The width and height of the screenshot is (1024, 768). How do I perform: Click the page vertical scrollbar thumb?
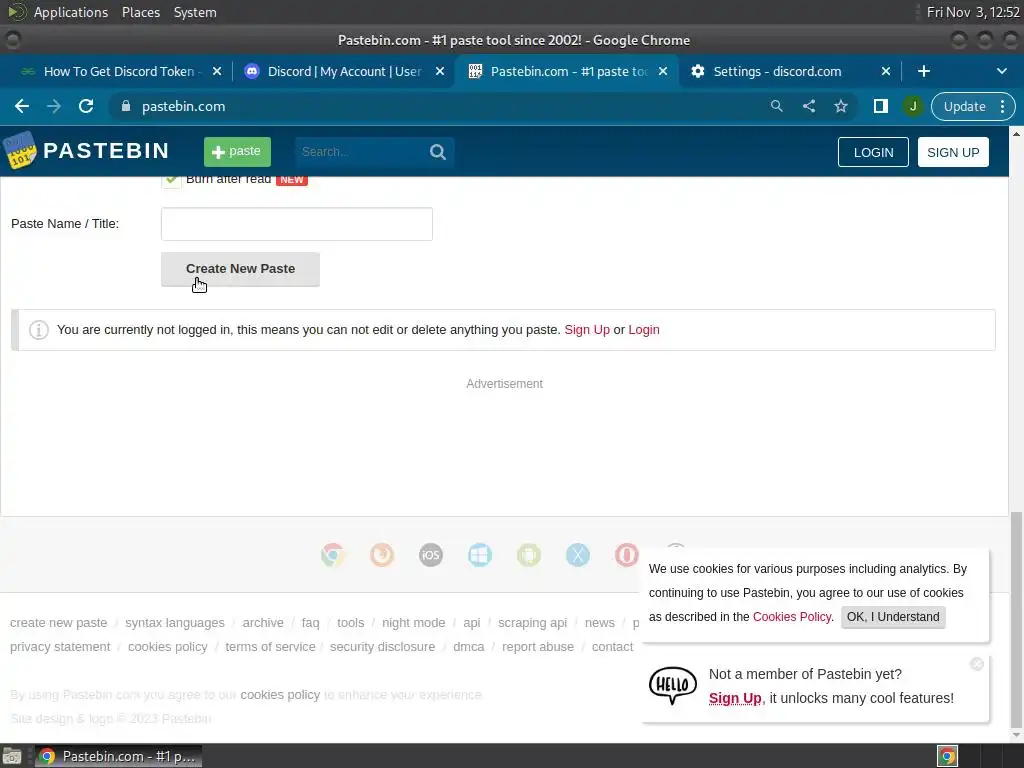1016,620
